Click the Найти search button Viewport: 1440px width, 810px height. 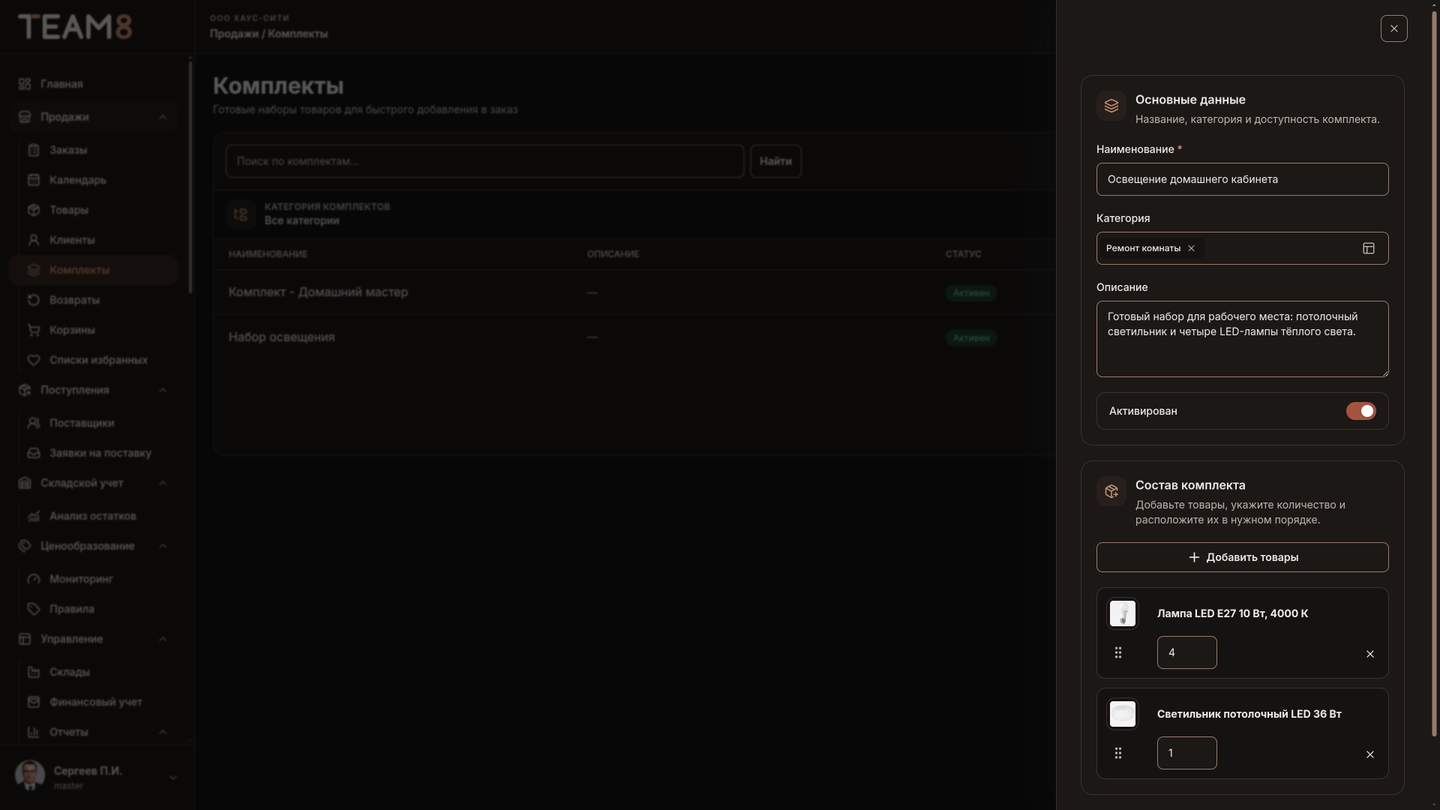(x=775, y=161)
